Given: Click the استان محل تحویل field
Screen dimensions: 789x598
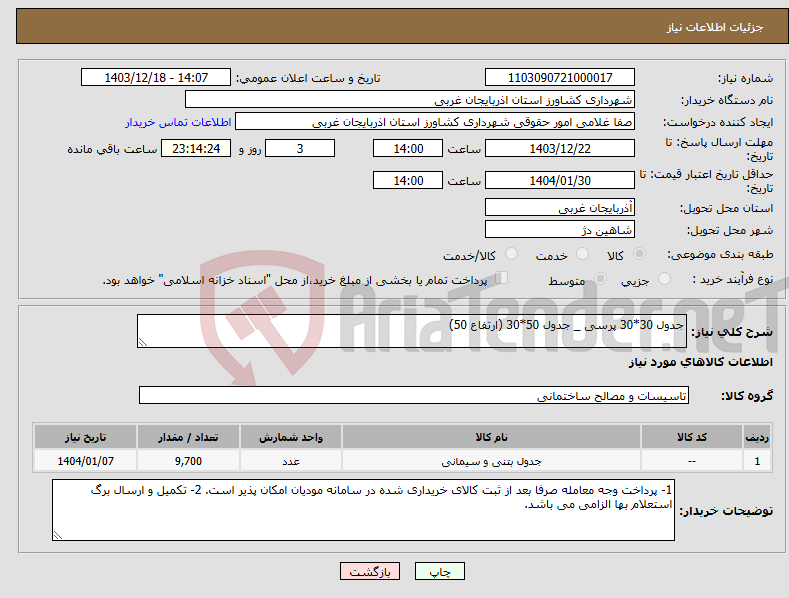Looking at the screenshot, I should click(x=560, y=207).
